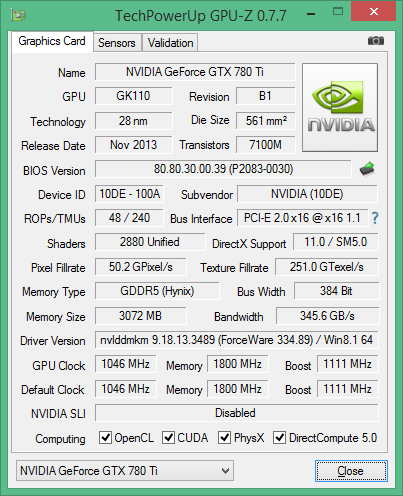Click the Driver Version field nvlddmkm

point(237,340)
